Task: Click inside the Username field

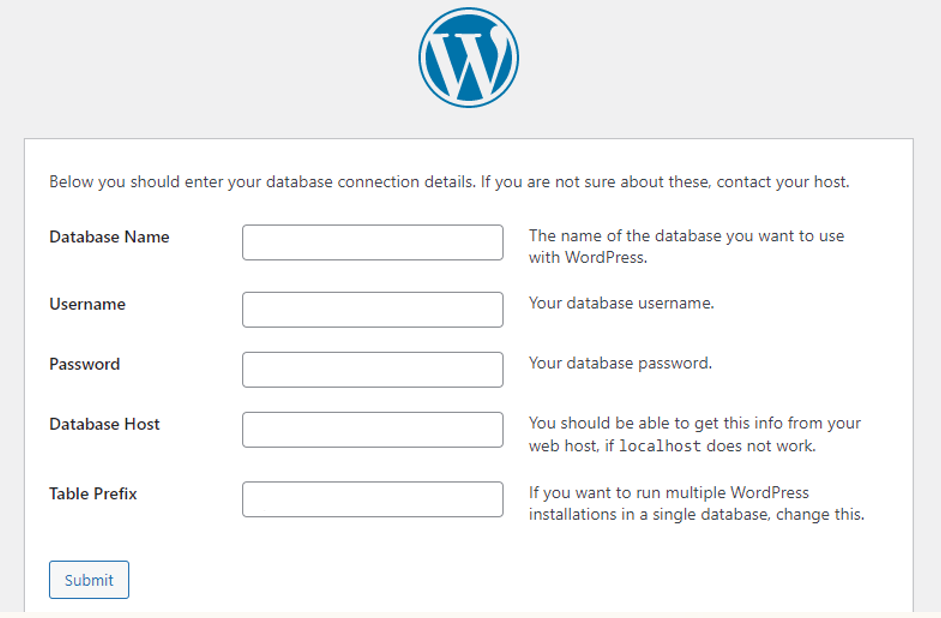Action: point(371,309)
